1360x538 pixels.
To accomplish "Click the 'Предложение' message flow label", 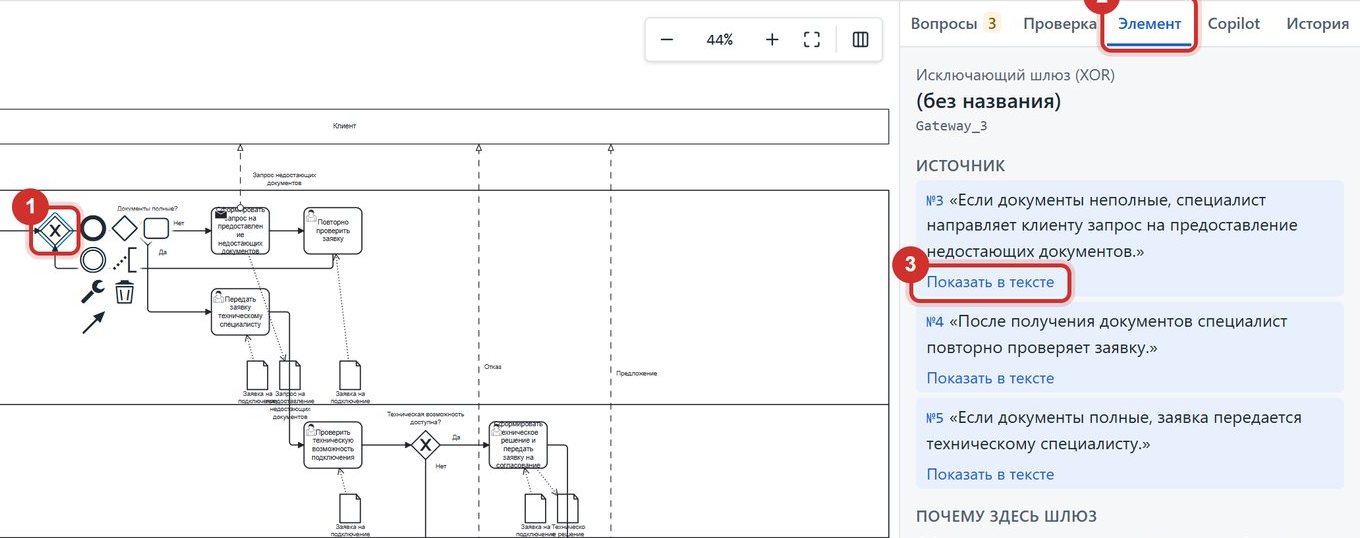I will point(636,373).
